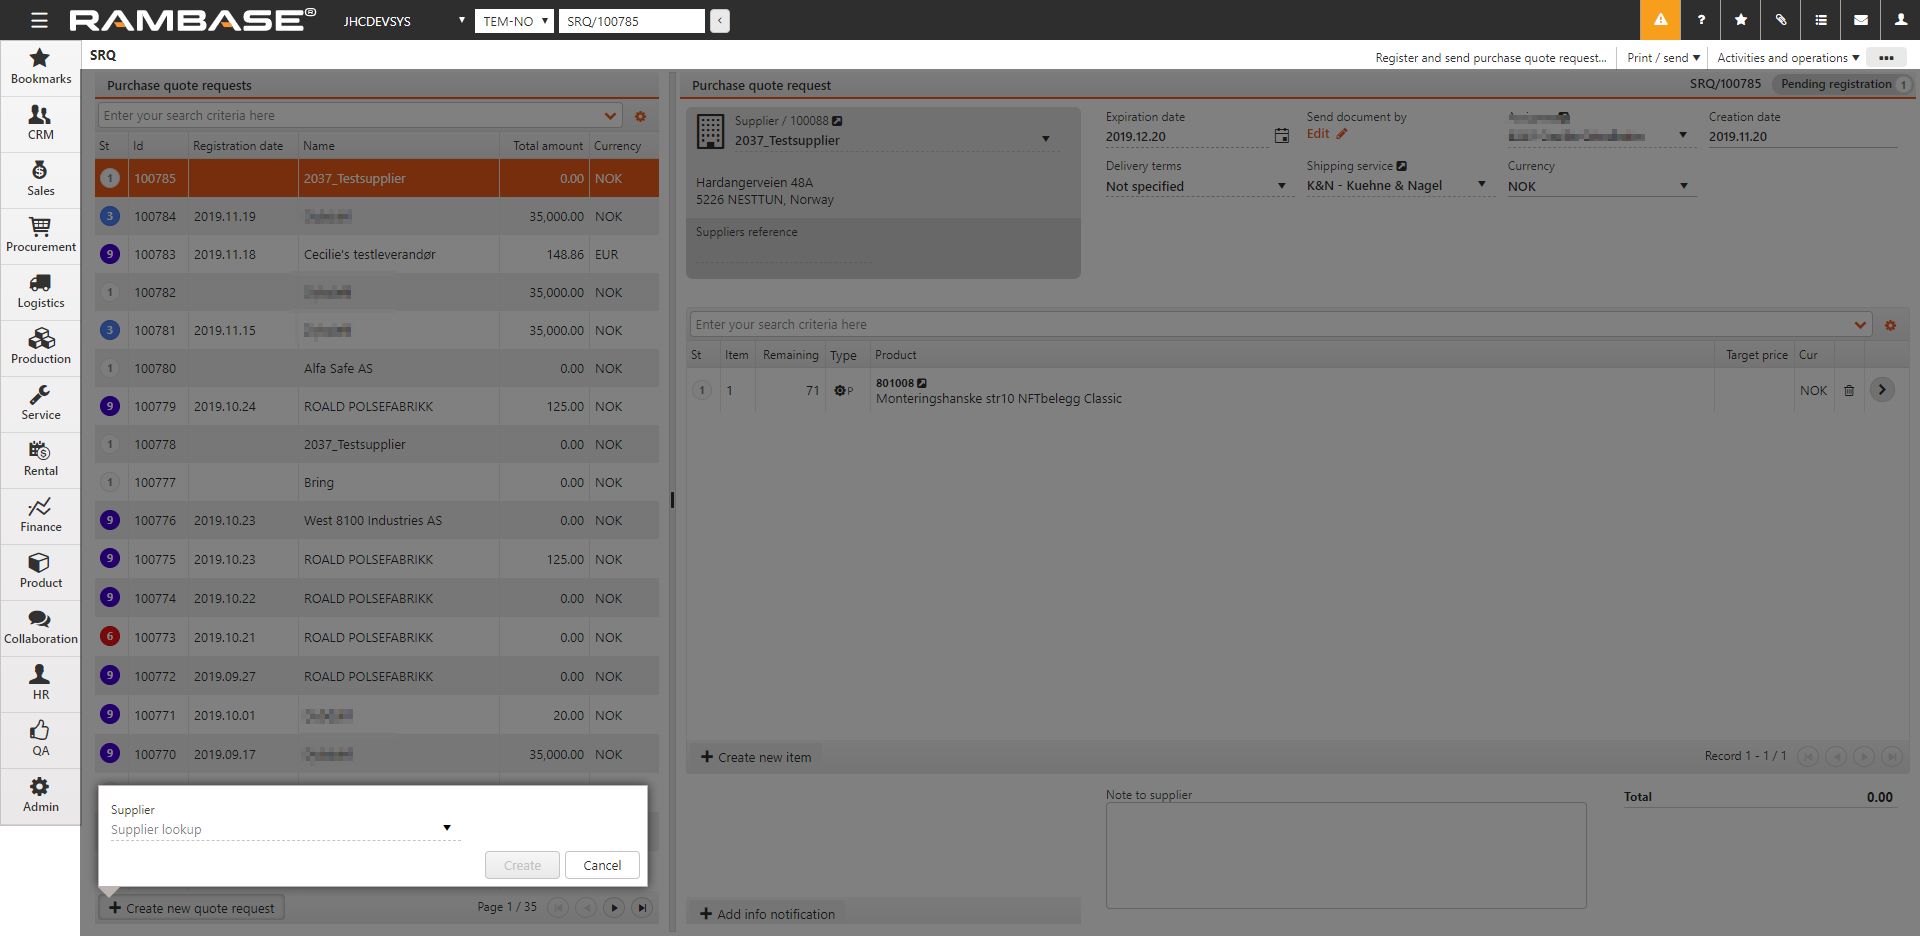Expand the Supplier lookup dropdown
The width and height of the screenshot is (1920, 937).
coord(446,828)
